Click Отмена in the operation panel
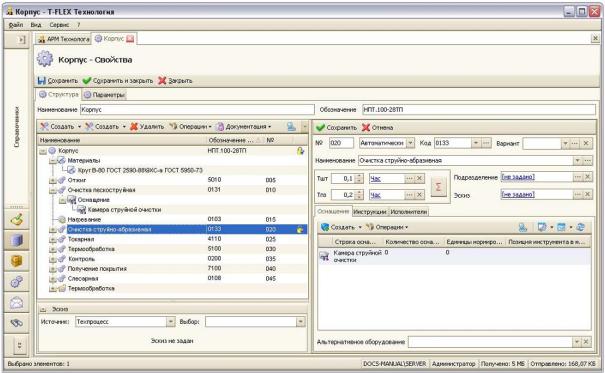 click(x=377, y=127)
